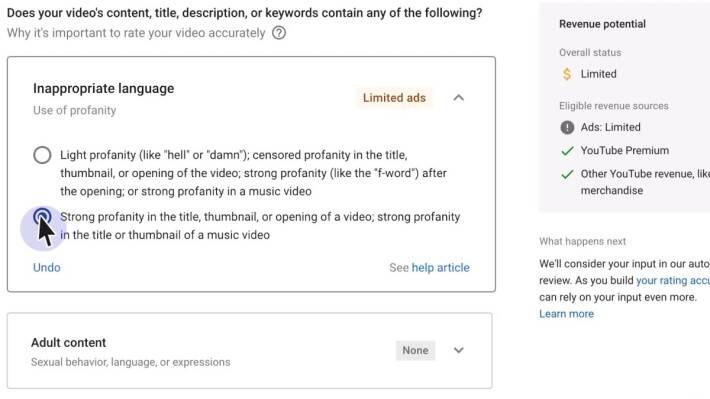Click the Adult content heading
The width and height of the screenshot is (710, 399).
[68, 342]
